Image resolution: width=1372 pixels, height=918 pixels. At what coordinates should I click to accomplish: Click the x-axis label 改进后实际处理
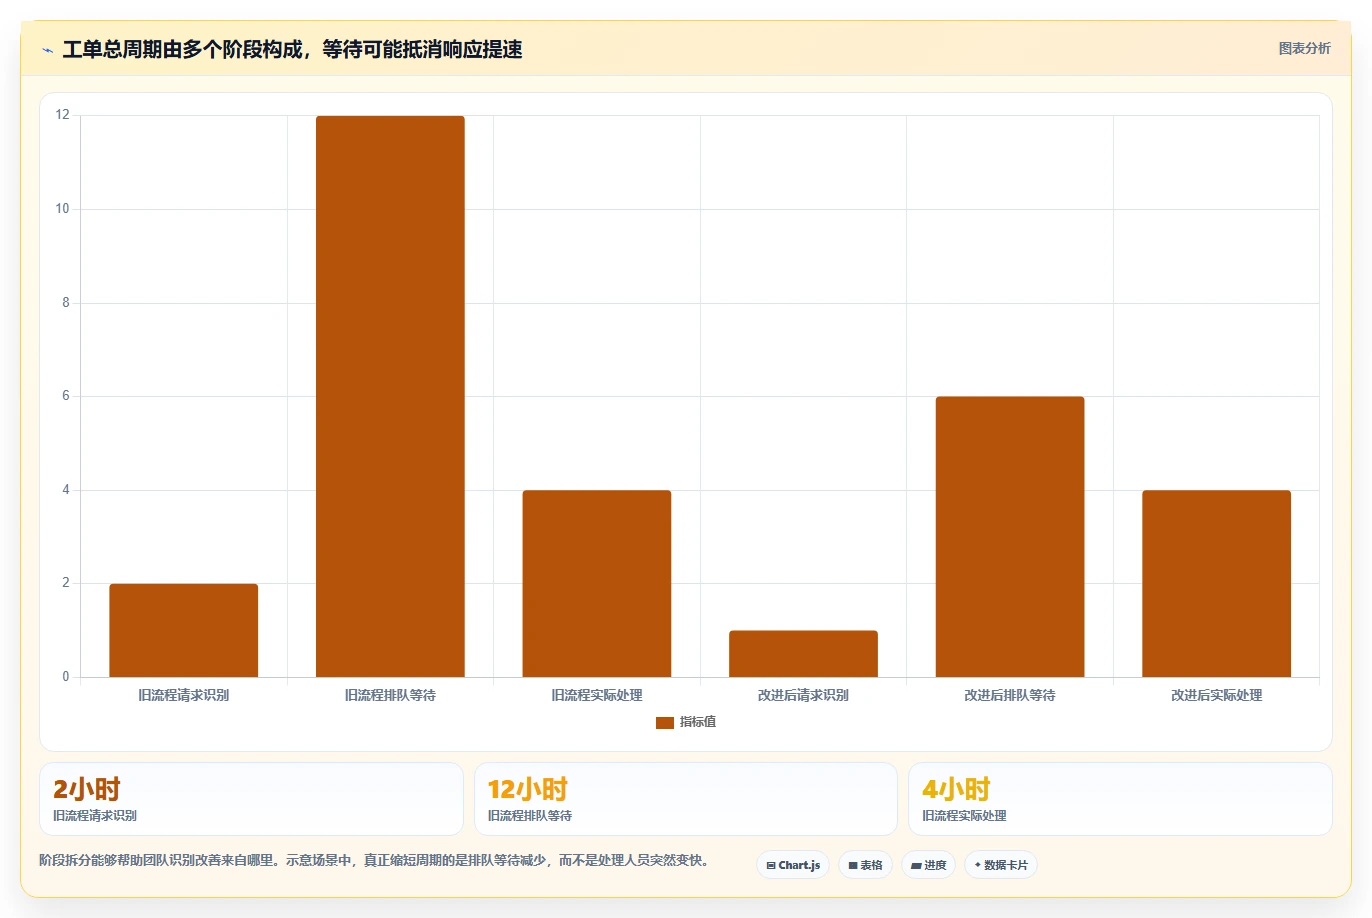pyautogui.click(x=1216, y=695)
